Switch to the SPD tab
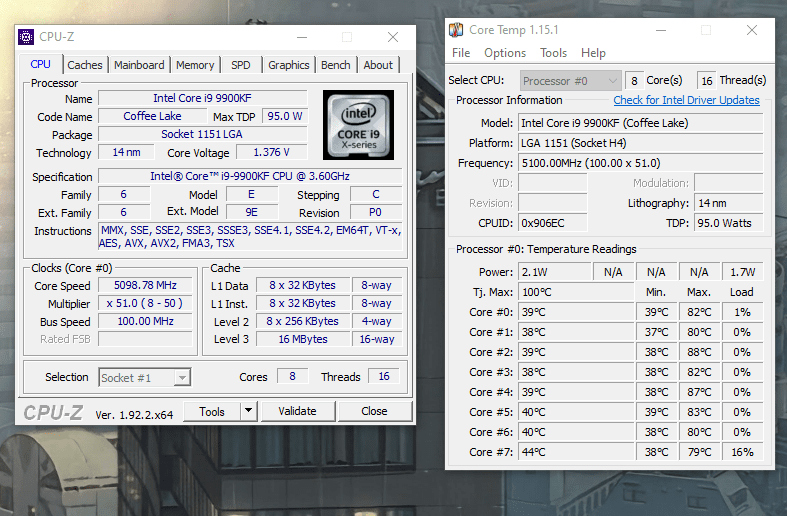 click(x=241, y=65)
